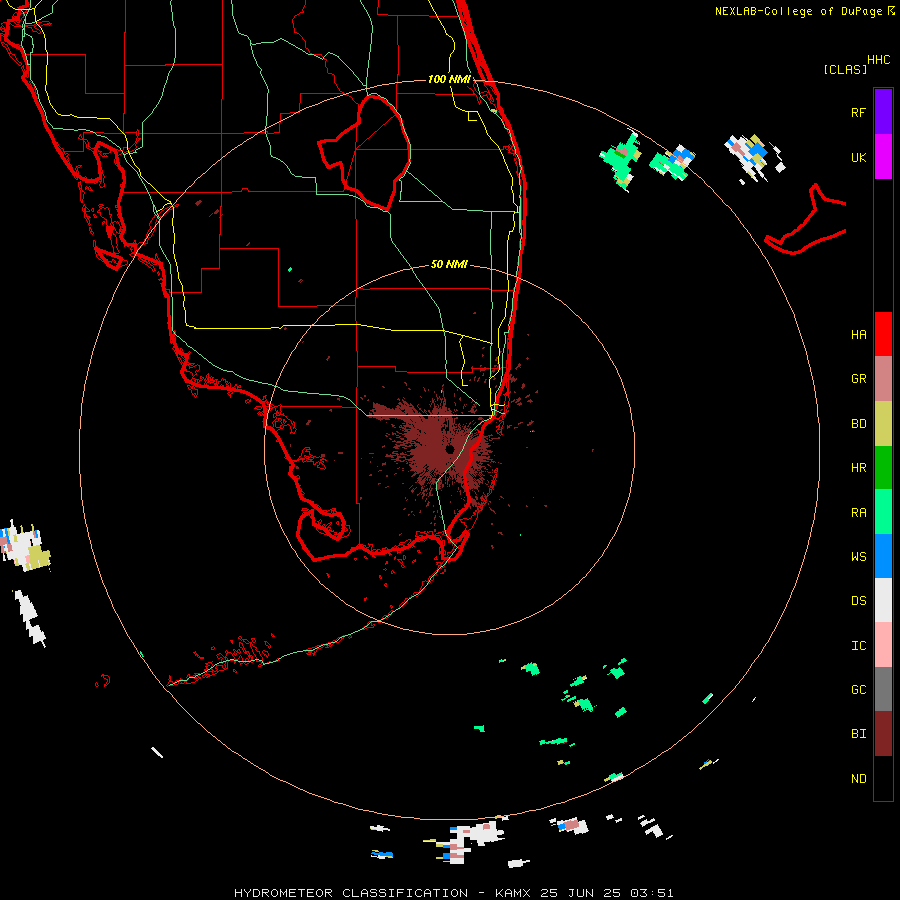Click the RF legend label

coord(858,112)
